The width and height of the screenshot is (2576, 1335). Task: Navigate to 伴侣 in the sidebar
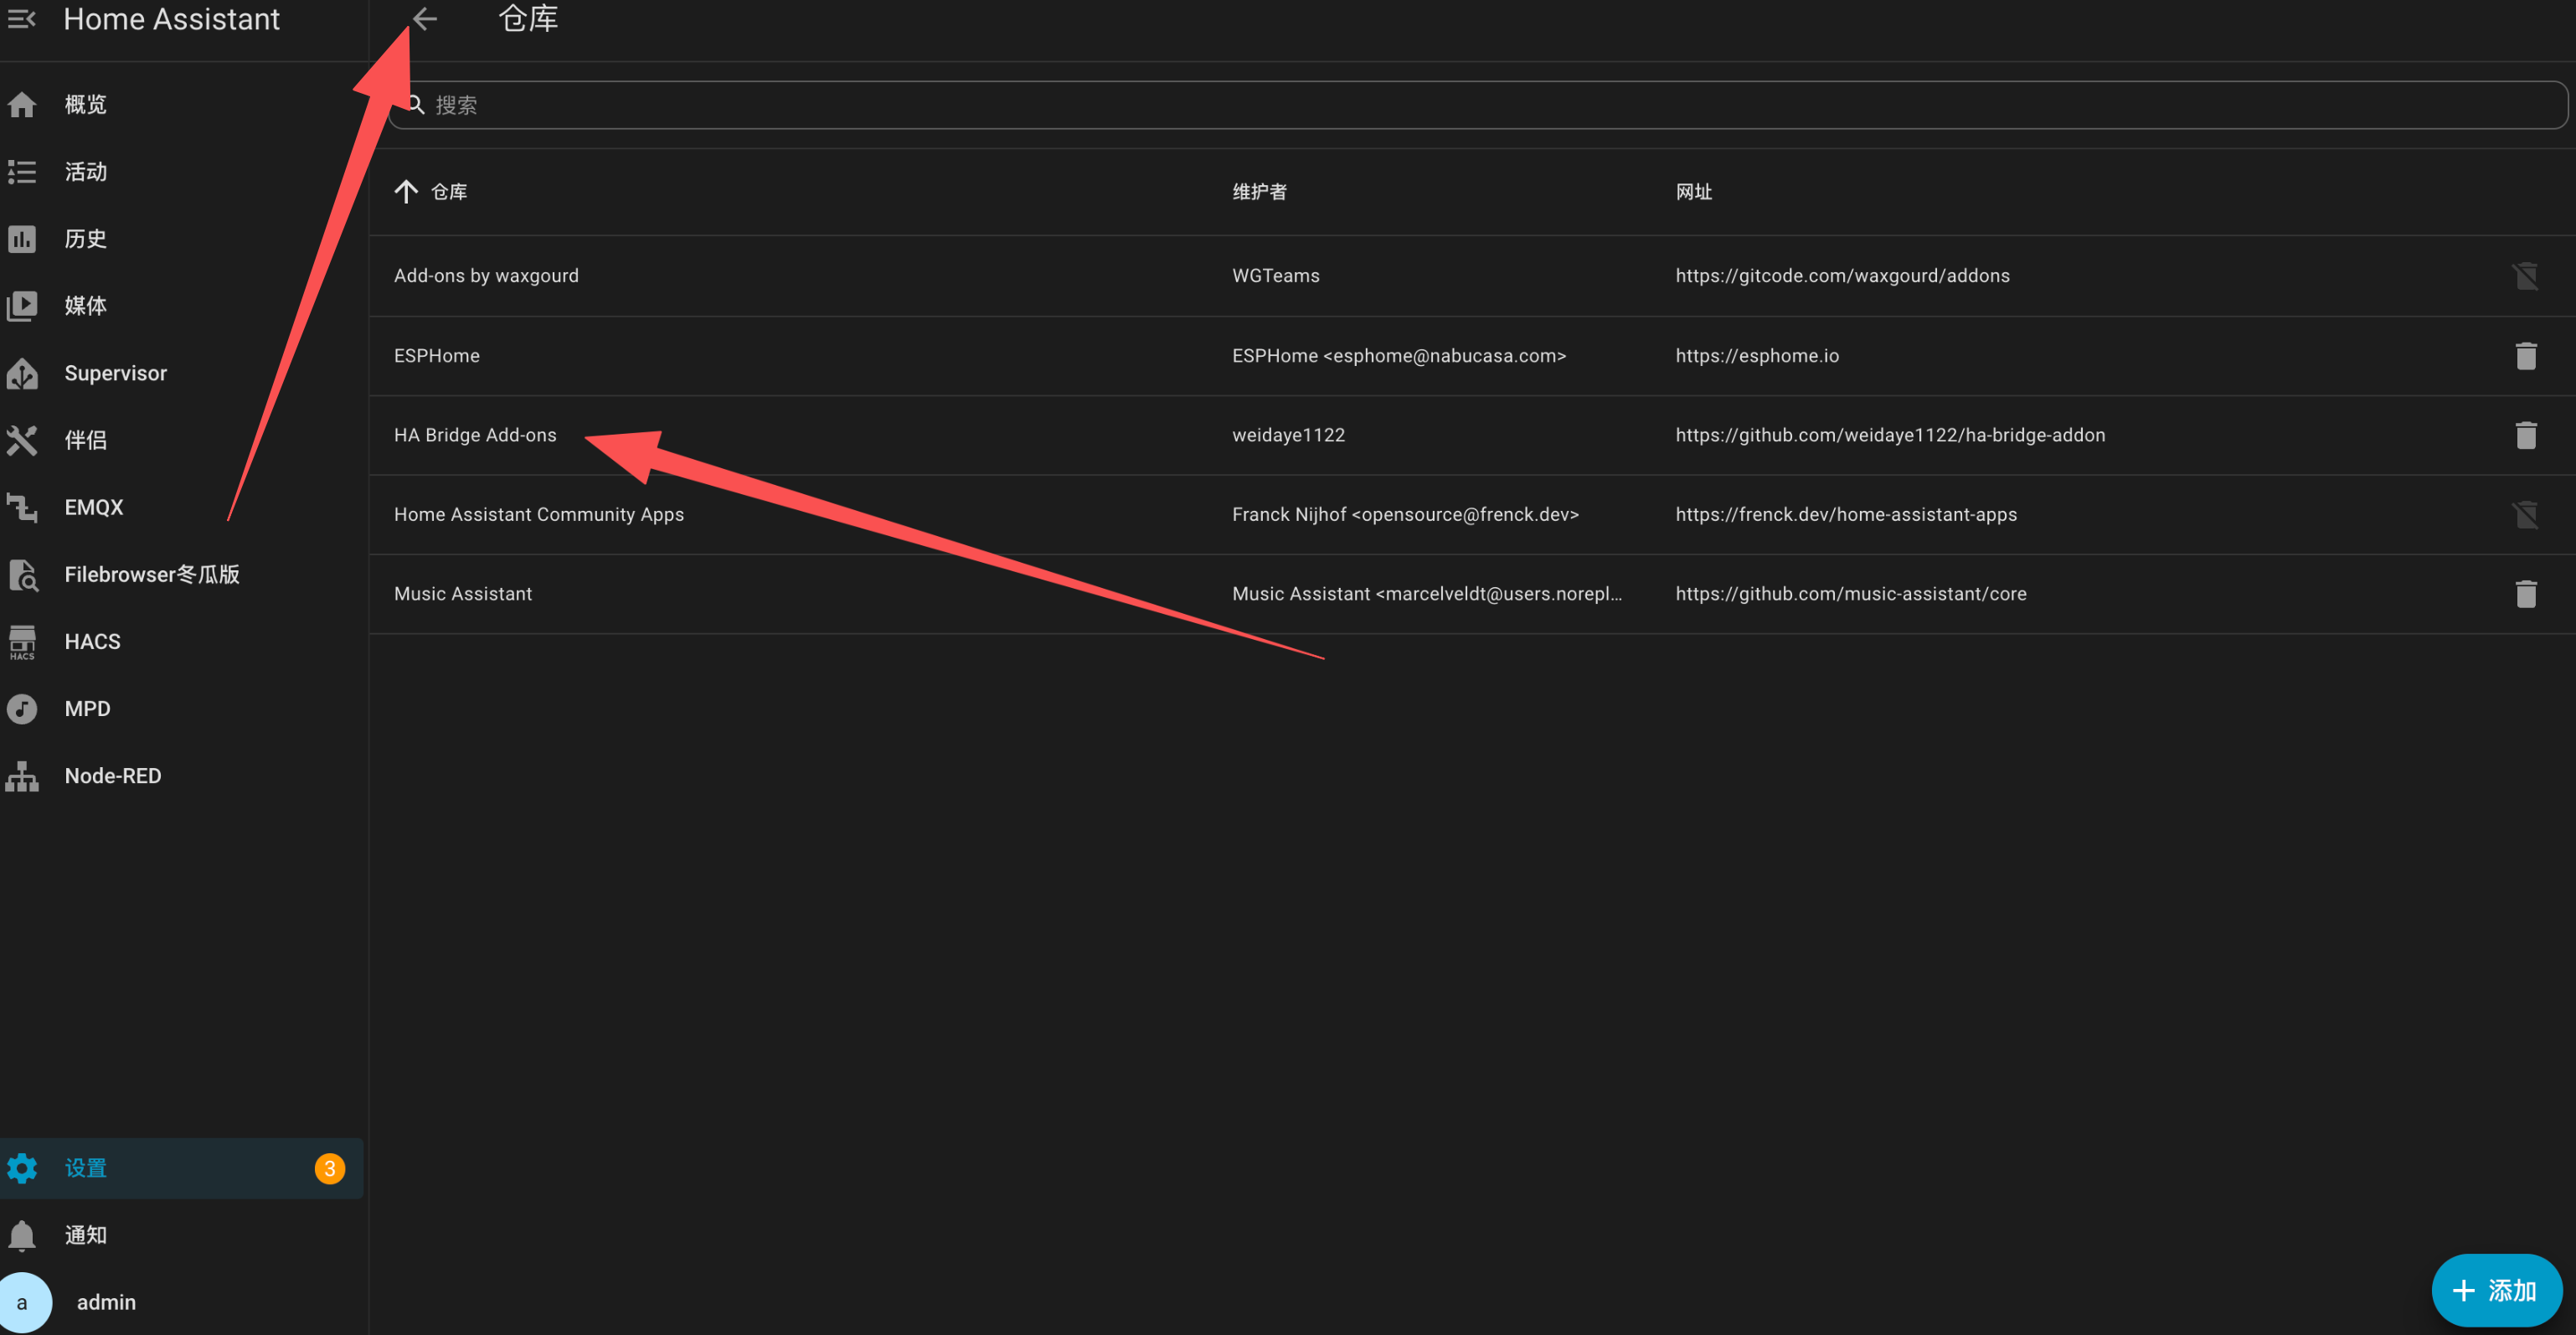[x=182, y=440]
